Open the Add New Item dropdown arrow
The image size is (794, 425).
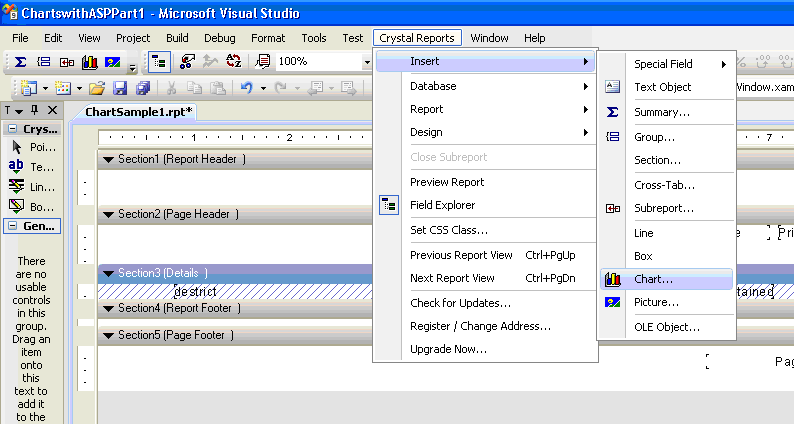(x=80, y=89)
